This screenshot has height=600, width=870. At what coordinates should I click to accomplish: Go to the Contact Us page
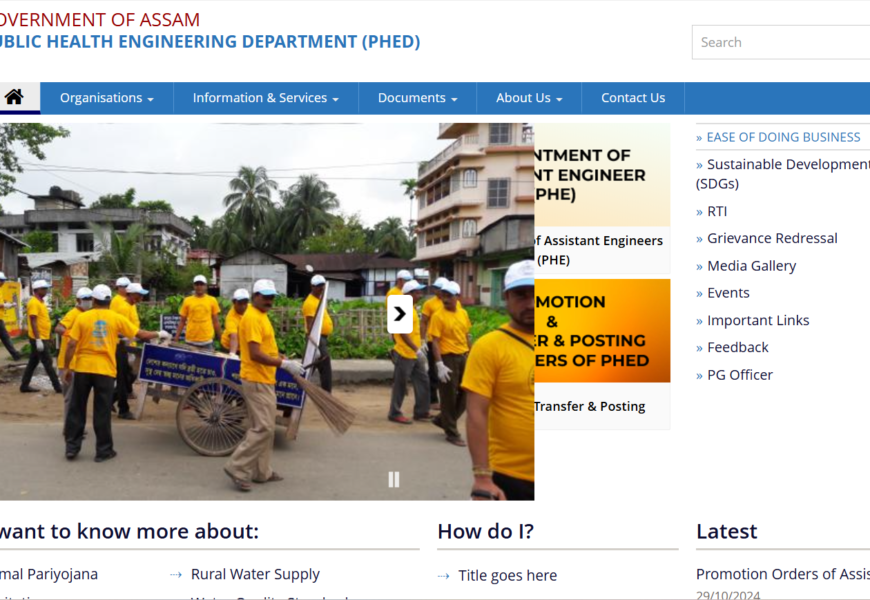632,98
